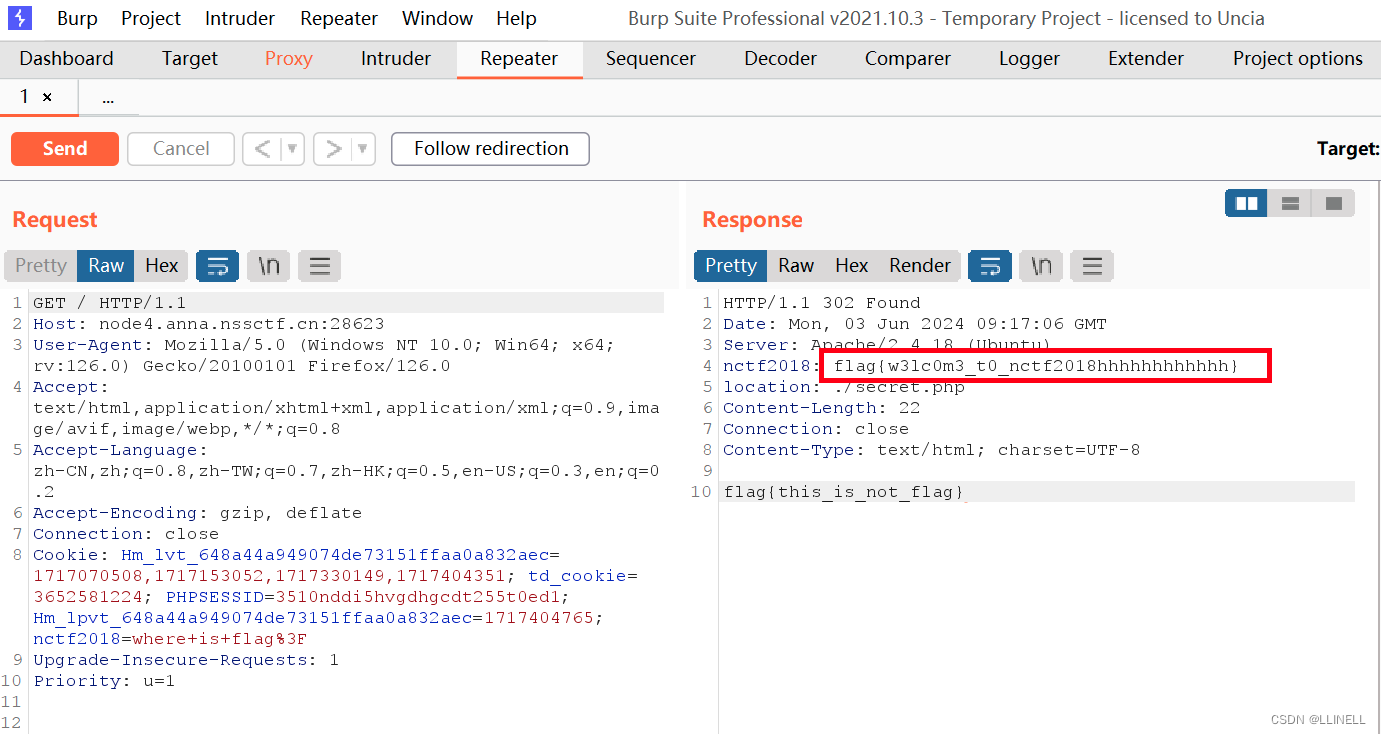Toggle show non-printable characters in Response panel
This screenshot has width=1381, height=734.
coord(1040,265)
